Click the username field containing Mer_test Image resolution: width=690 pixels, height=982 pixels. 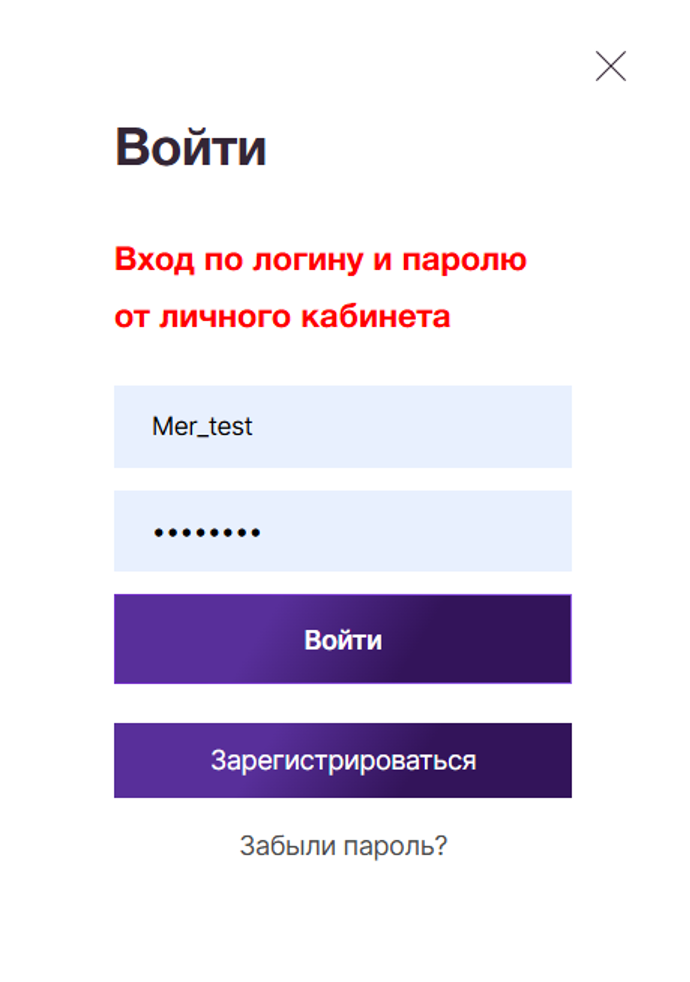click(x=342, y=427)
